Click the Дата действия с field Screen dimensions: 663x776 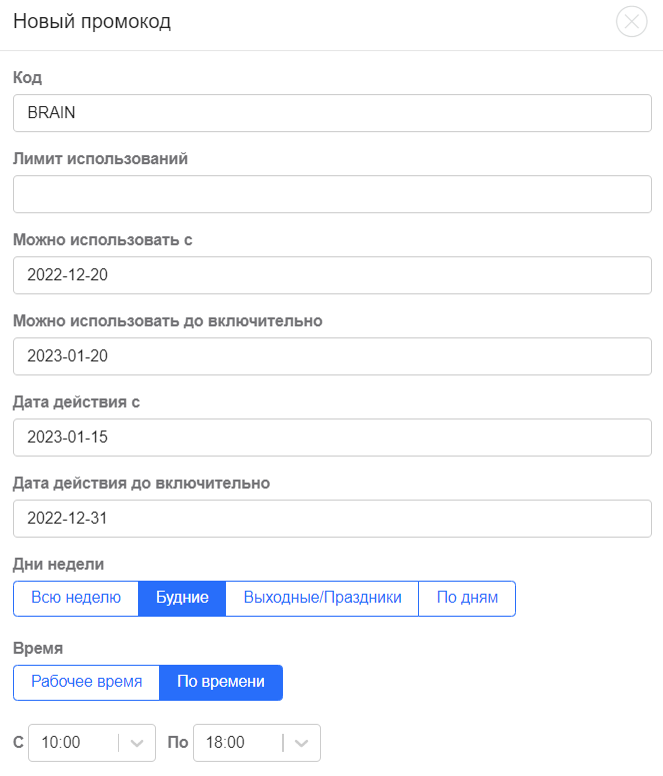(x=332, y=437)
